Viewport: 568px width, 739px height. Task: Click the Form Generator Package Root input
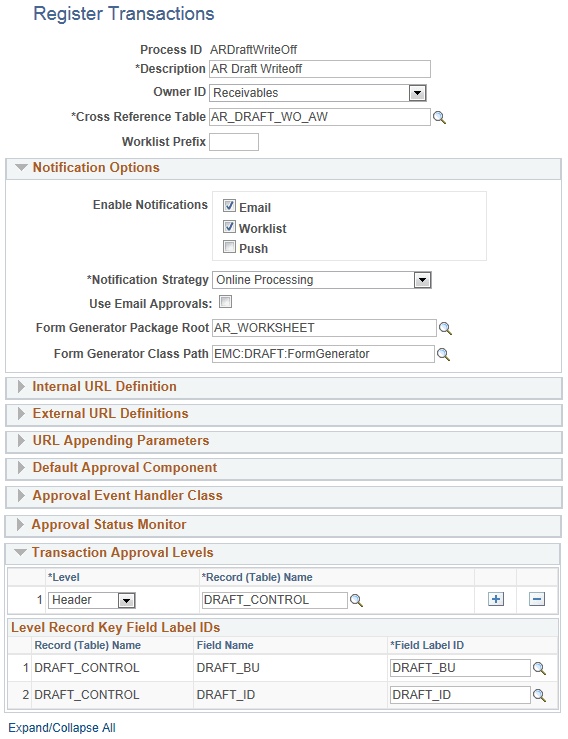[324, 328]
